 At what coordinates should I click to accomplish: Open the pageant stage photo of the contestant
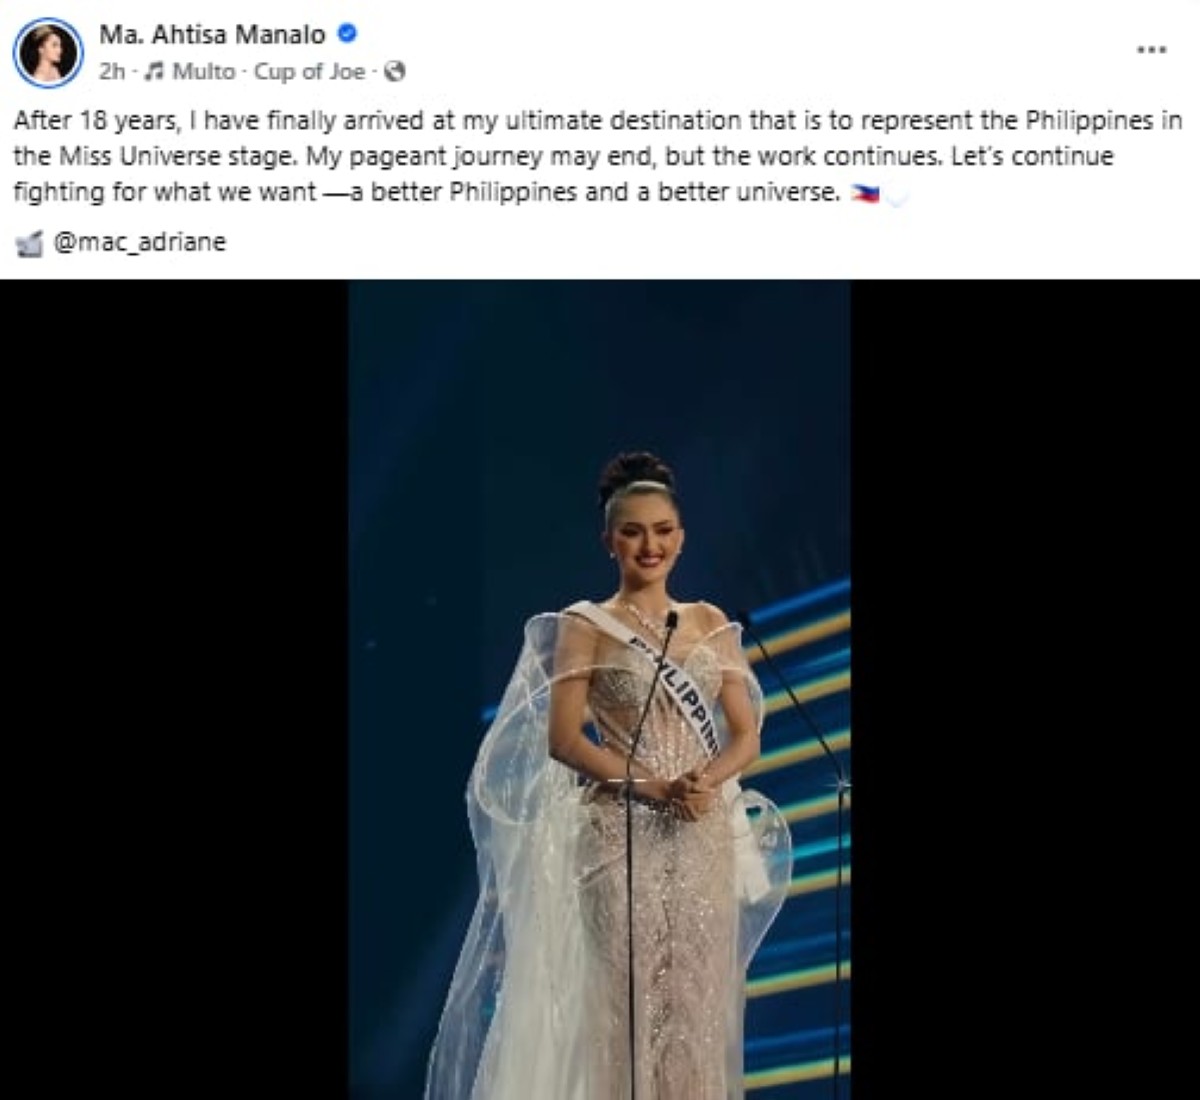(599, 689)
